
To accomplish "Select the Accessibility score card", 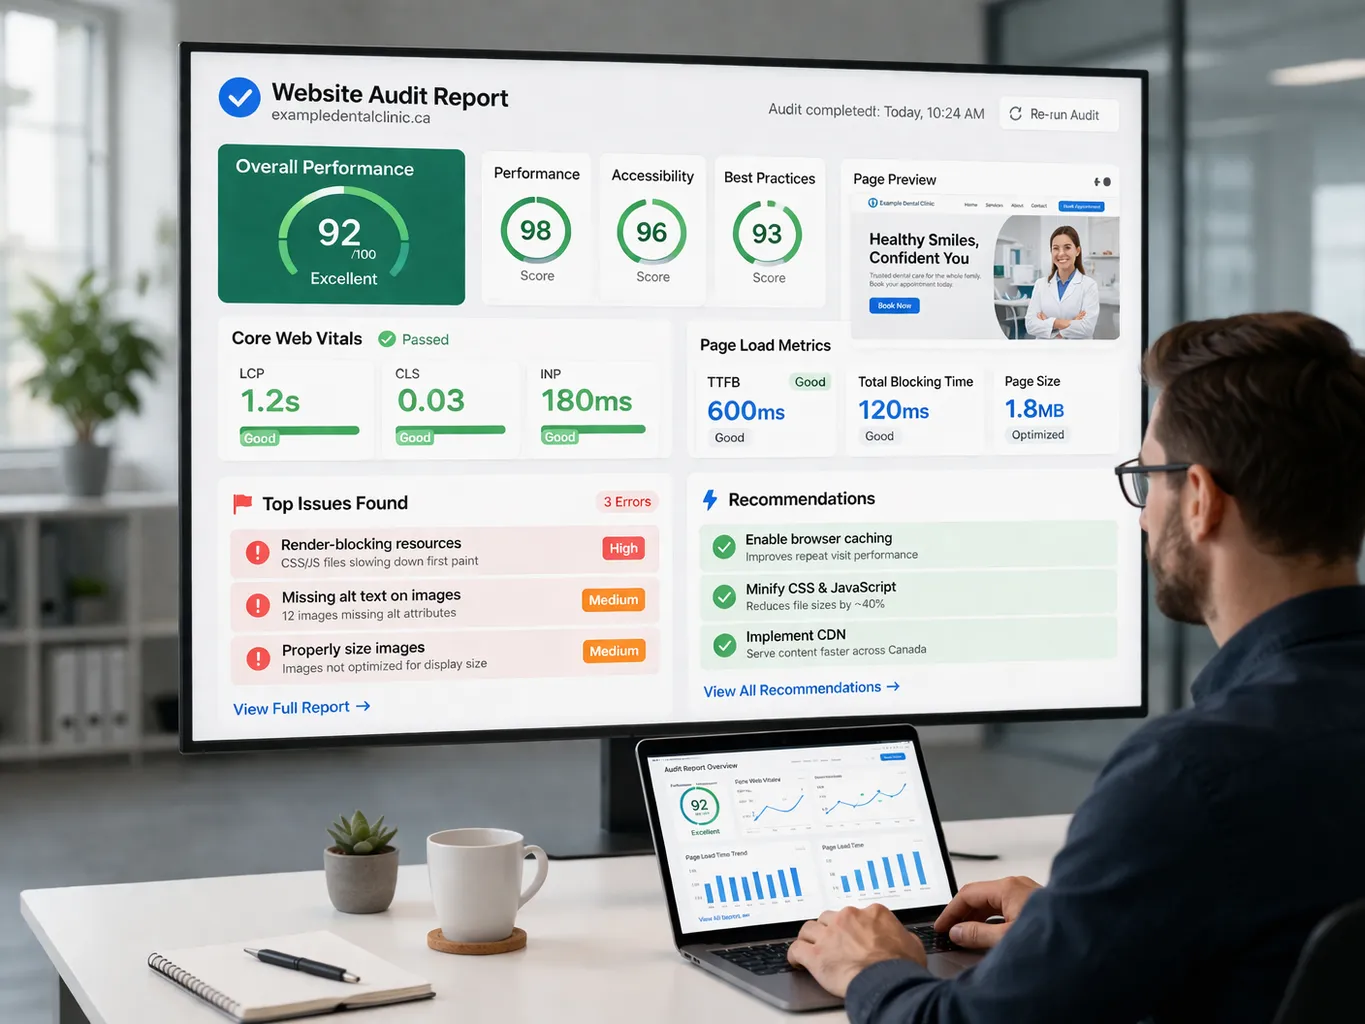I will click(652, 231).
